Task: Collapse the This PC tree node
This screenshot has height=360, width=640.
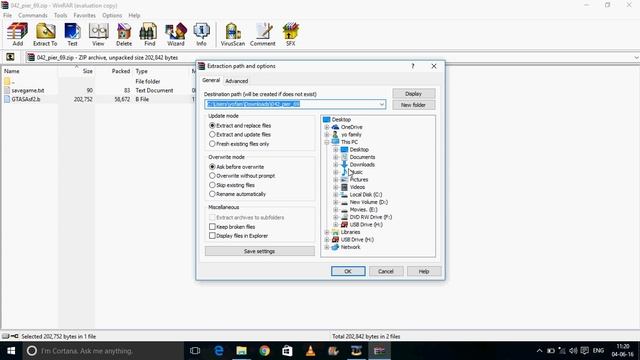Action: pyautogui.click(x=327, y=142)
